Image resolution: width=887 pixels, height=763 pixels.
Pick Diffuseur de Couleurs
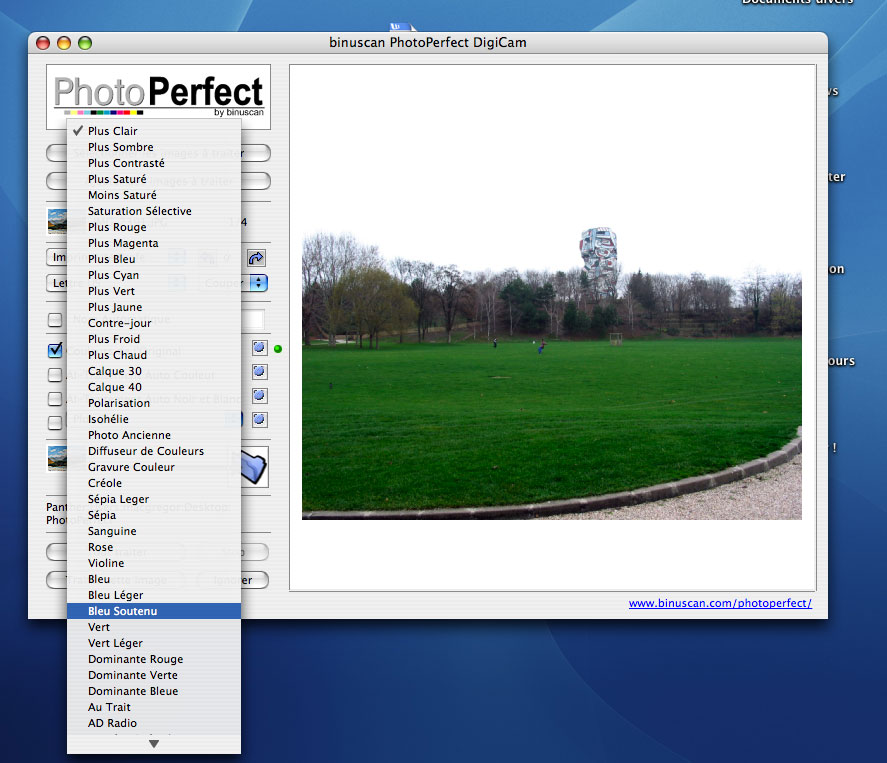coord(154,451)
